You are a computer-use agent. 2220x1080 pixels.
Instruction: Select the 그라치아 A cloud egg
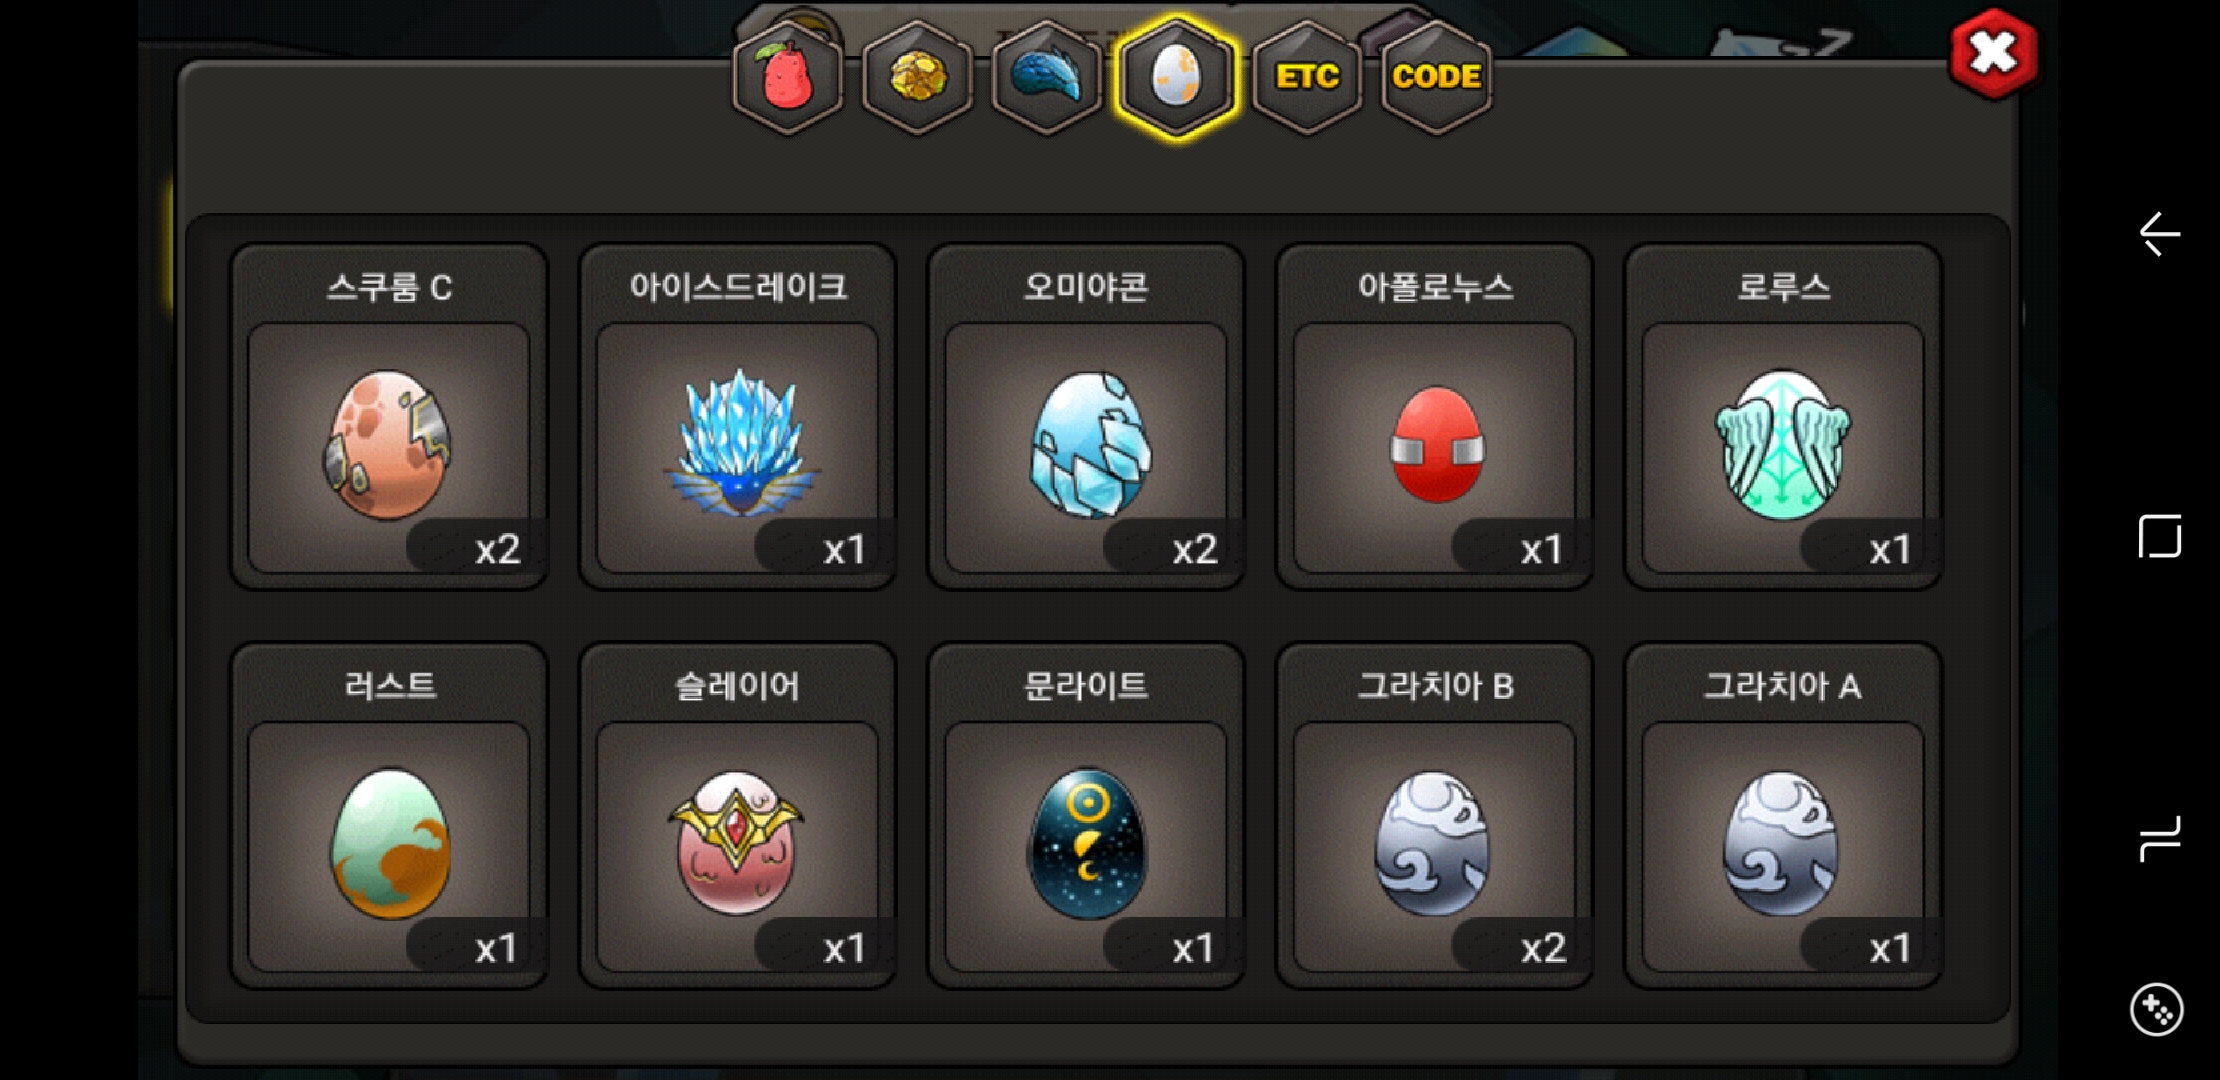(1784, 816)
